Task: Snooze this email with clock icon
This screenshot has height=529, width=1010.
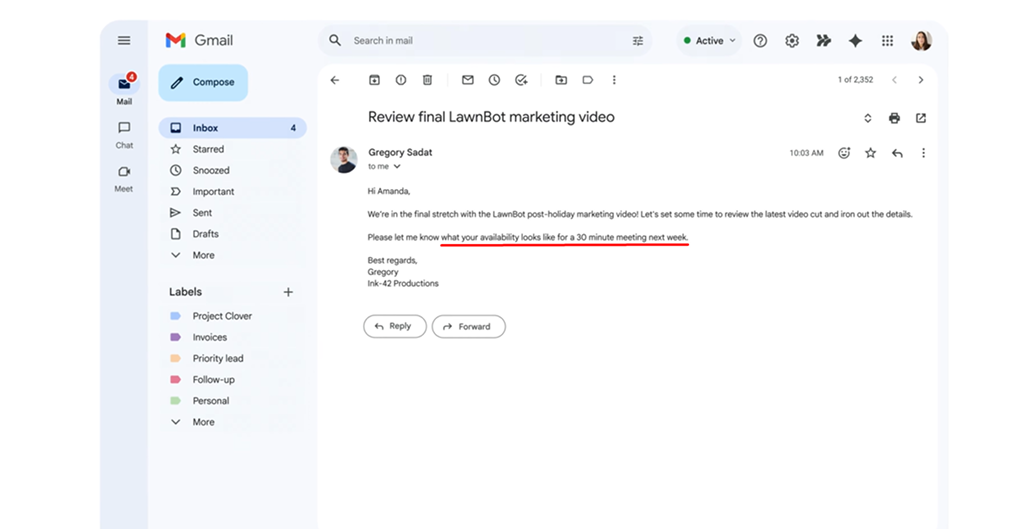Action: (x=494, y=80)
